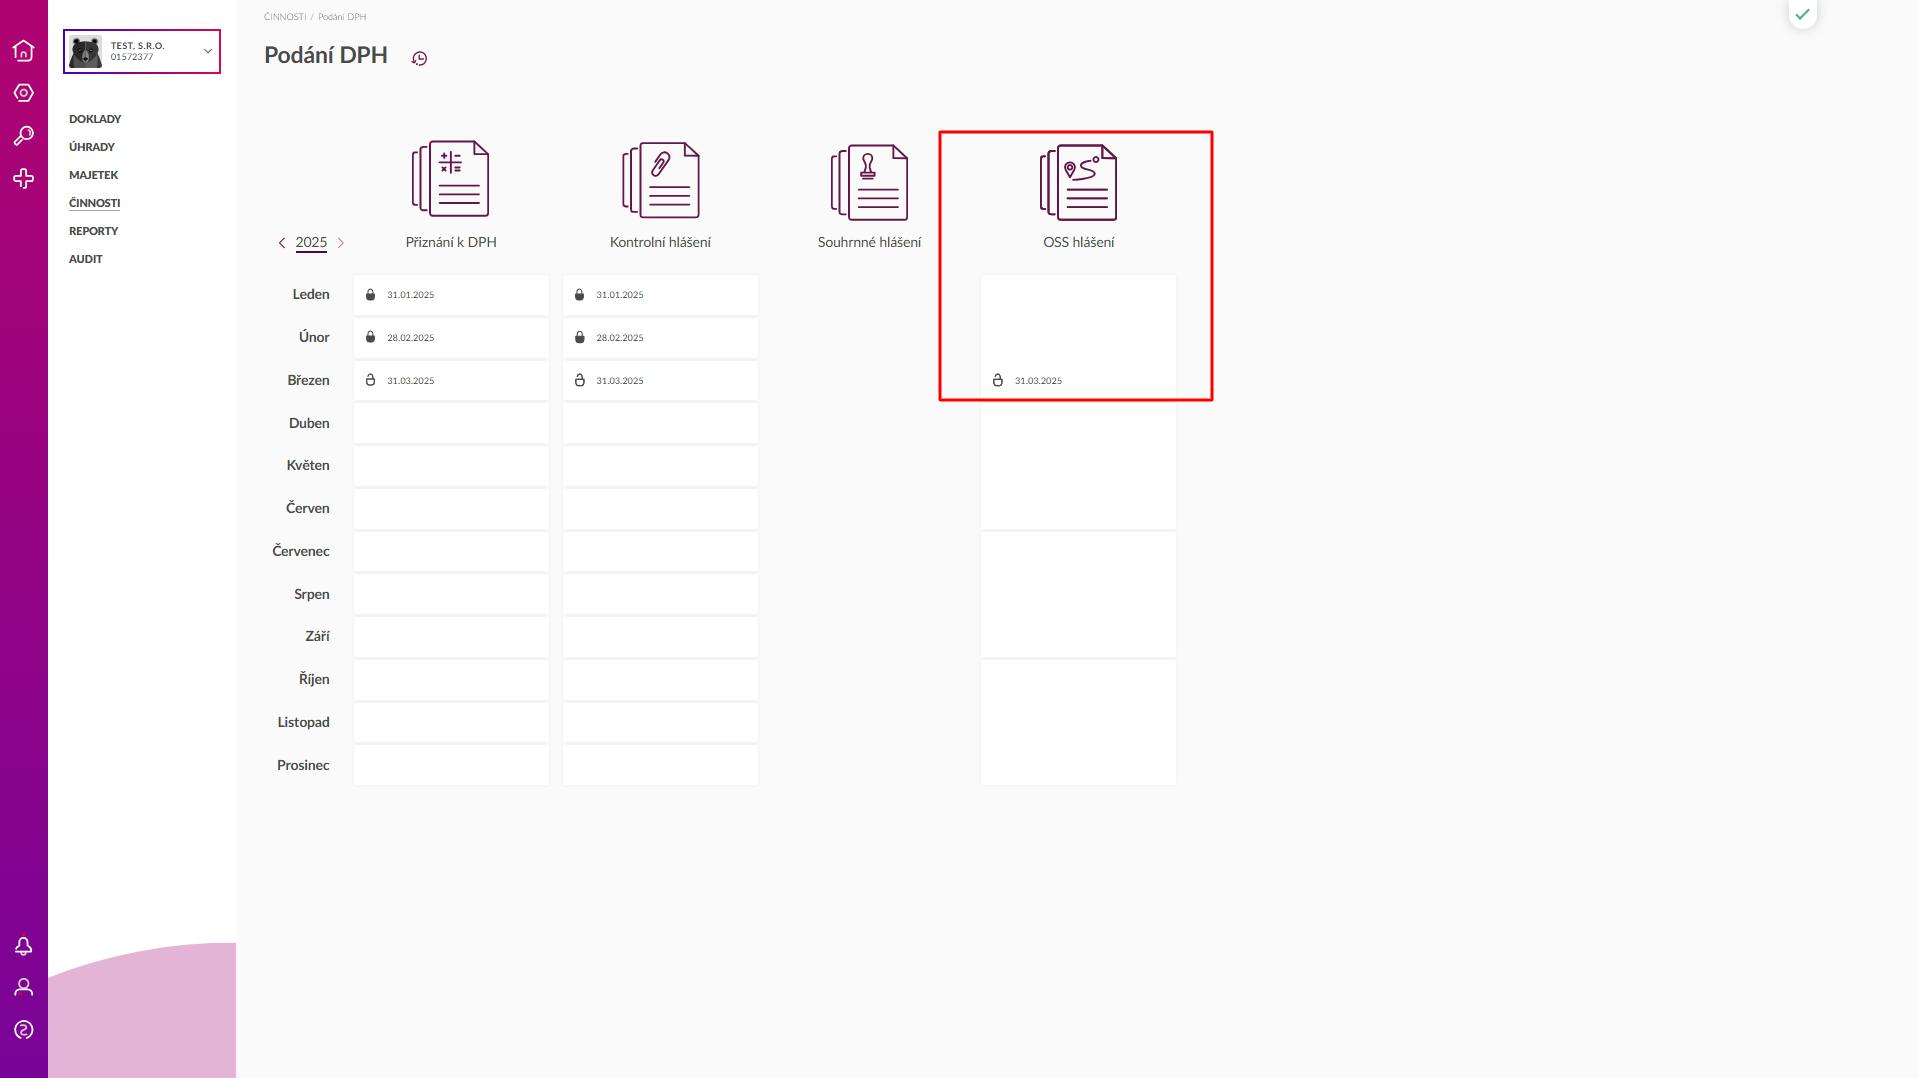Click the Listopad month label
Screen dimensions: 1918x1078
pyautogui.click(x=303, y=722)
